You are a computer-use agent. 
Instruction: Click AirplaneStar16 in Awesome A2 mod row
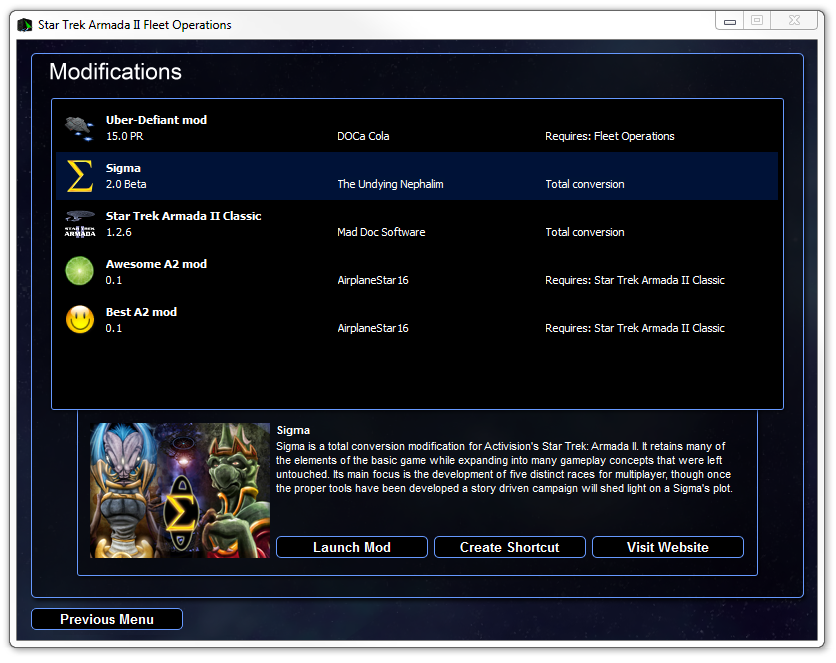[x=373, y=280]
